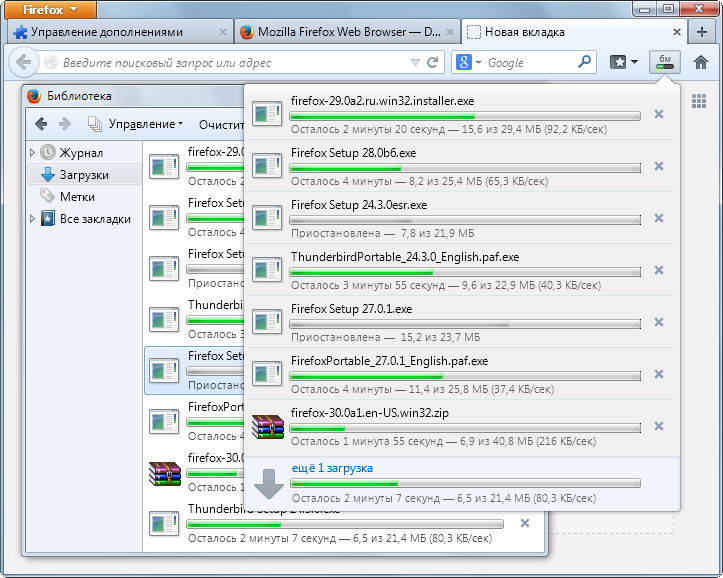Image resolution: width=723 pixels, height=578 pixels.
Task: Show the new tab grid icon
Action: point(699,100)
